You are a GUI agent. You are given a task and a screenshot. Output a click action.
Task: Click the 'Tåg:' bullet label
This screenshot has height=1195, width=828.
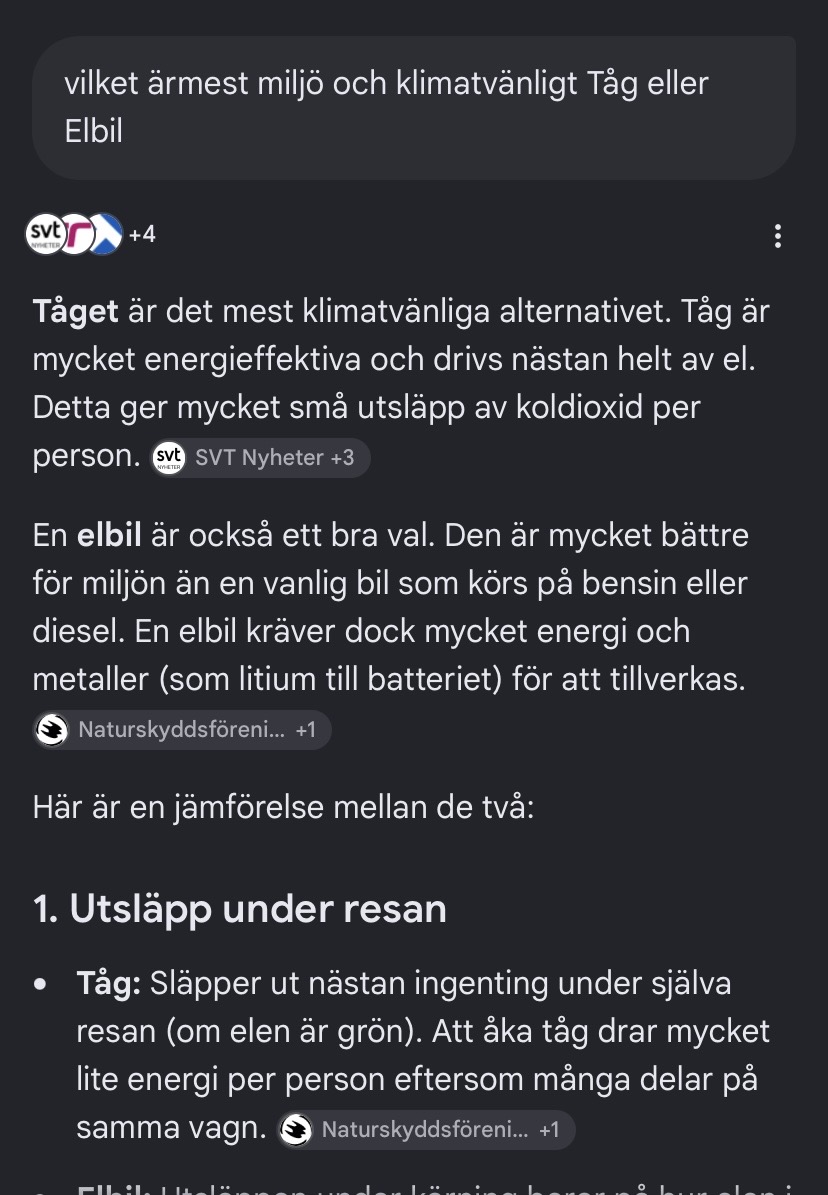click(108, 984)
